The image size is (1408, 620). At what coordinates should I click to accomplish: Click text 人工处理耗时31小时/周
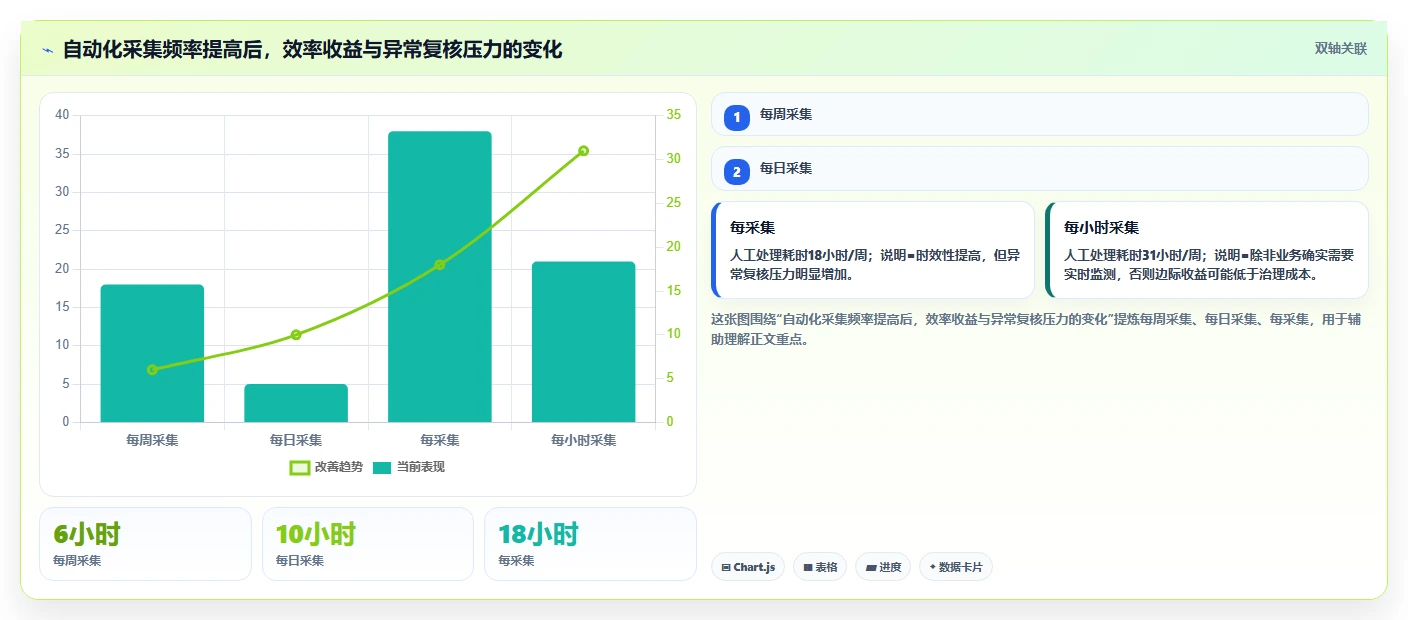pos(1132,255)
